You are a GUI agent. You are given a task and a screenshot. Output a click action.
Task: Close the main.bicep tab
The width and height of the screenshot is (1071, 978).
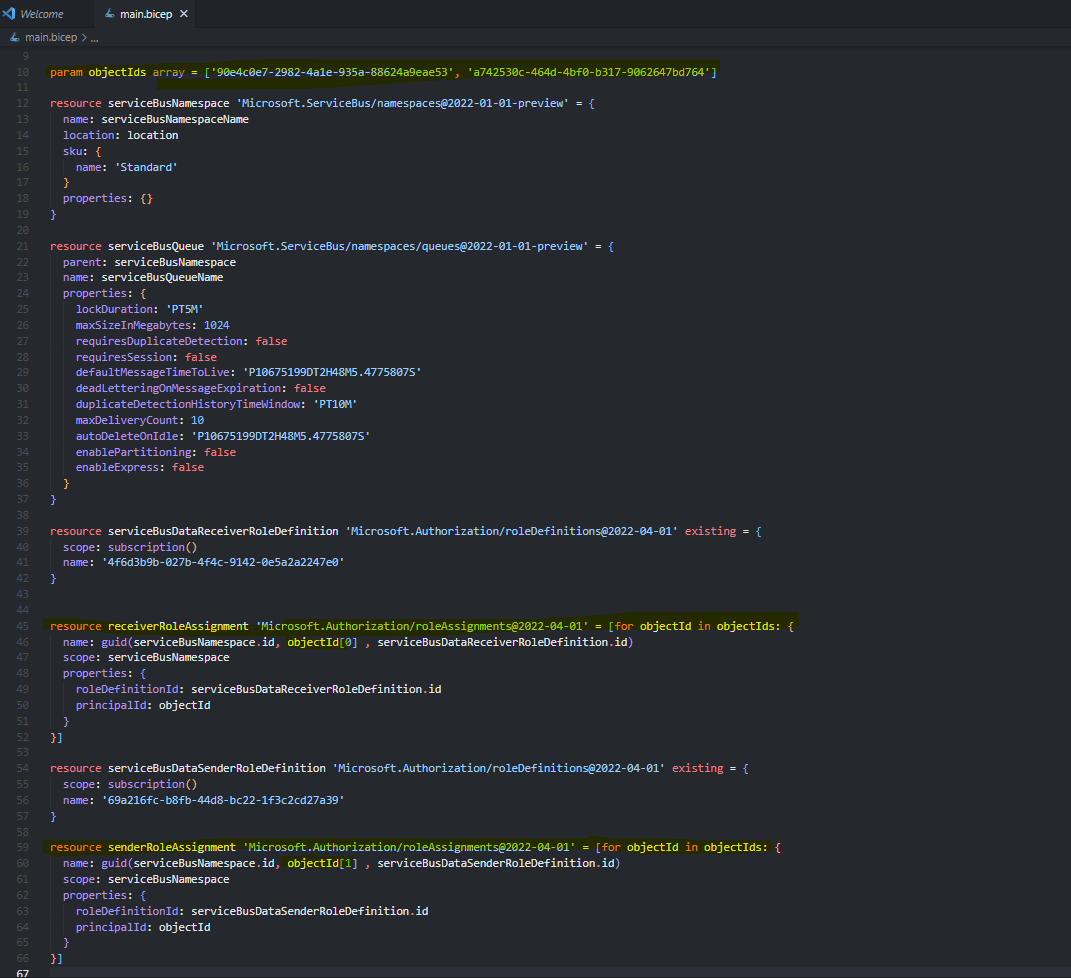point(184,14)
